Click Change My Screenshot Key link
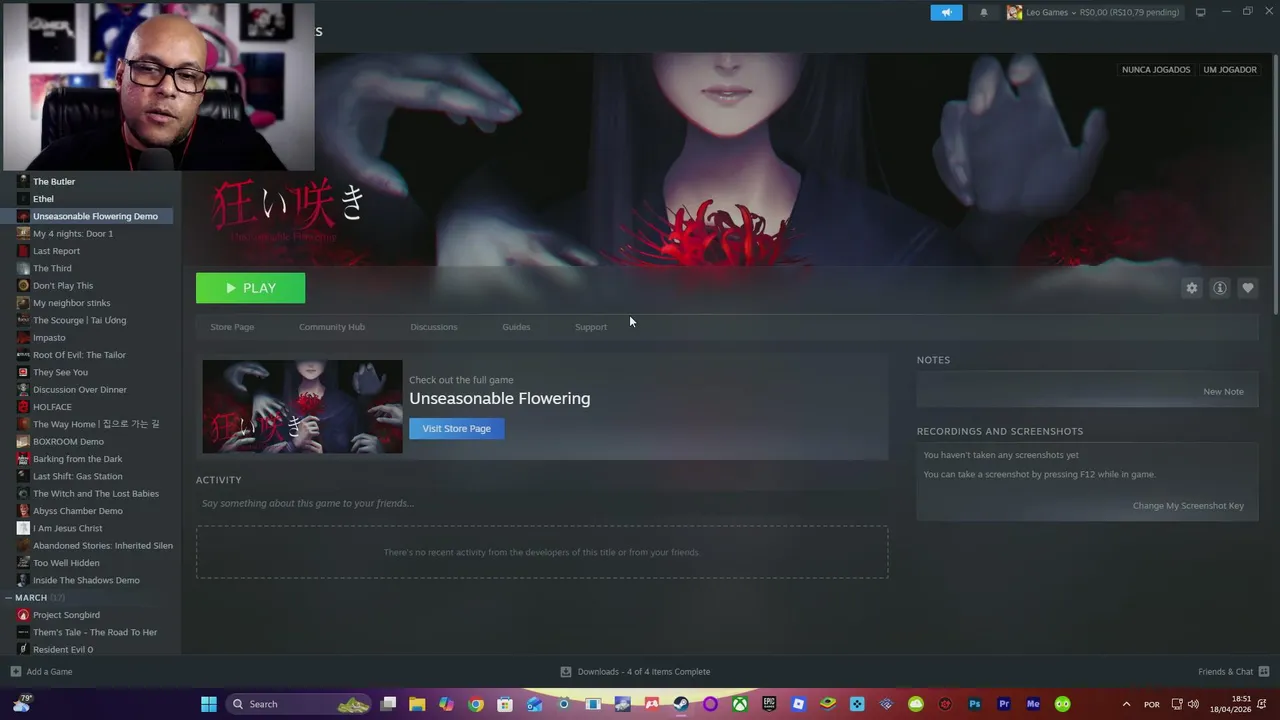1280x720 pixels. tap(1188, 505)
